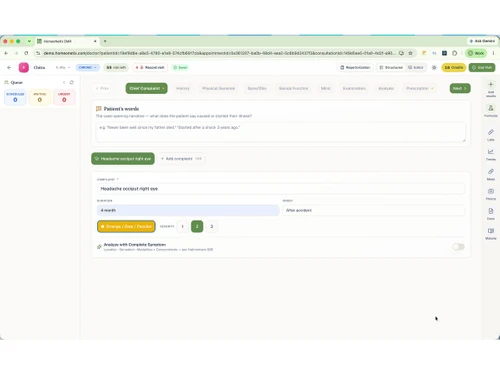Screen dimensions: 500x375
Task: Toggle the sun theme icon
Action: [x=434, y=67]
